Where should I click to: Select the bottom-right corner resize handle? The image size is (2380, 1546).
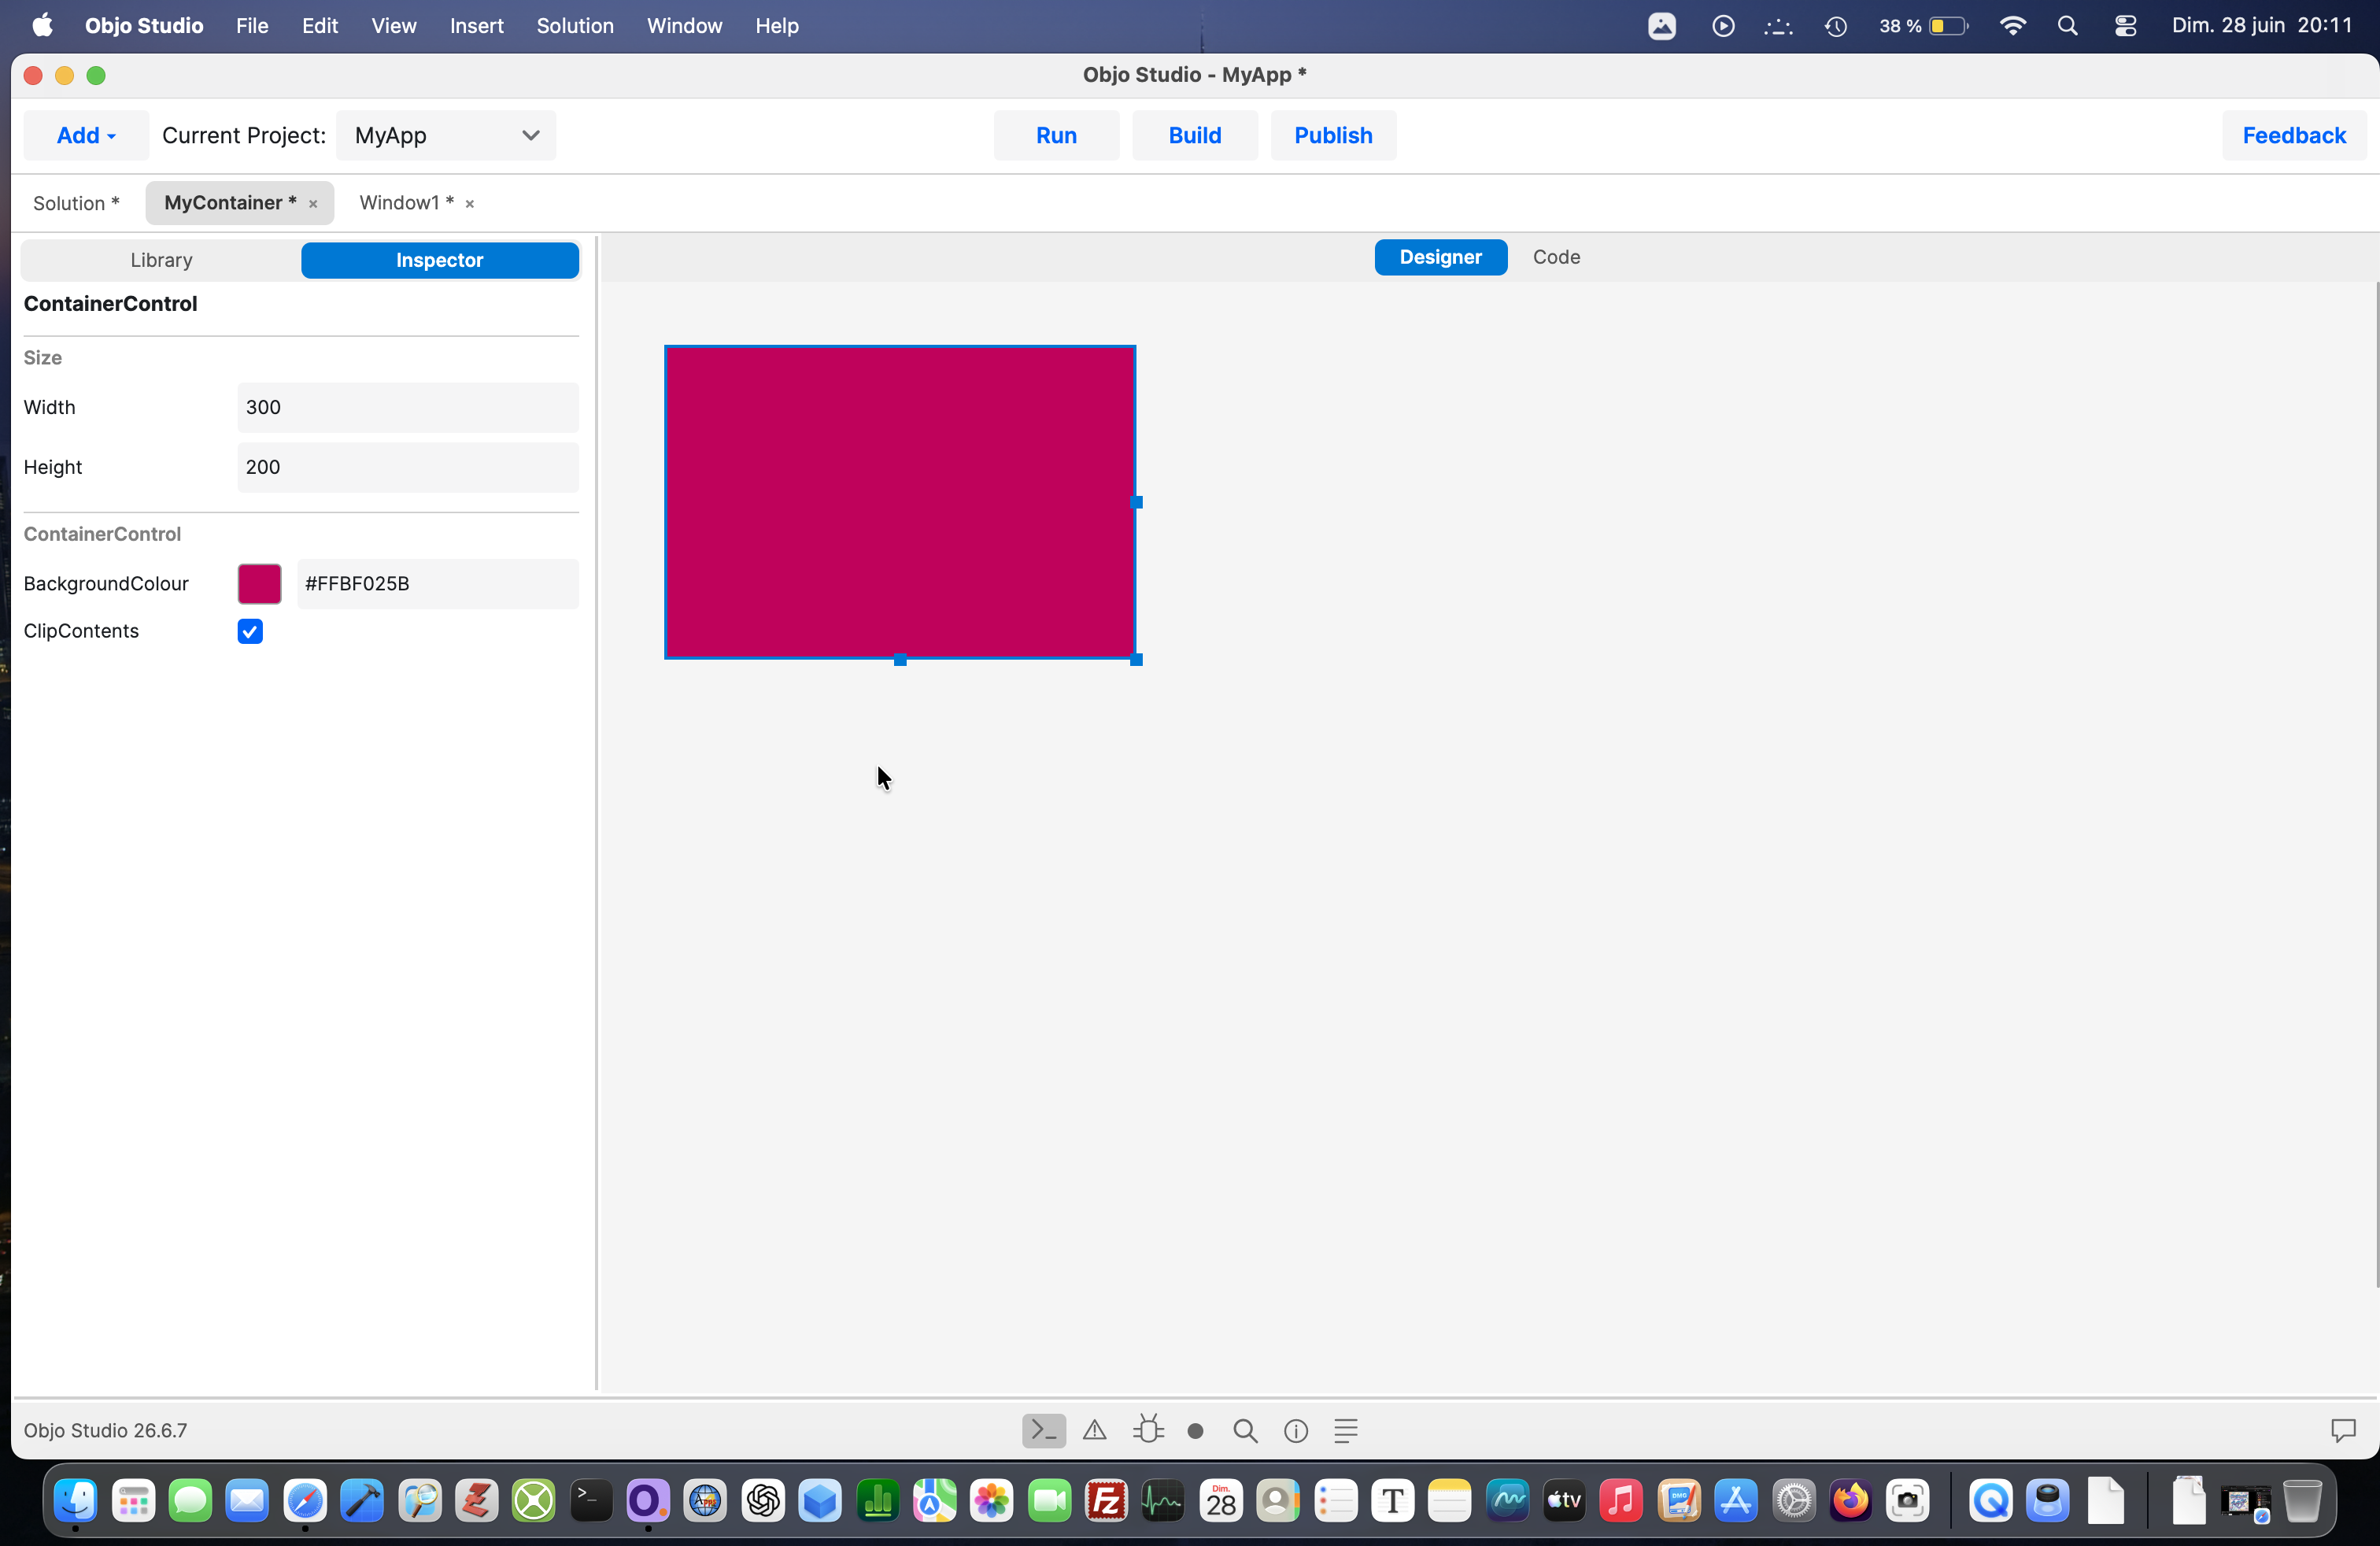click(1136, 660)
